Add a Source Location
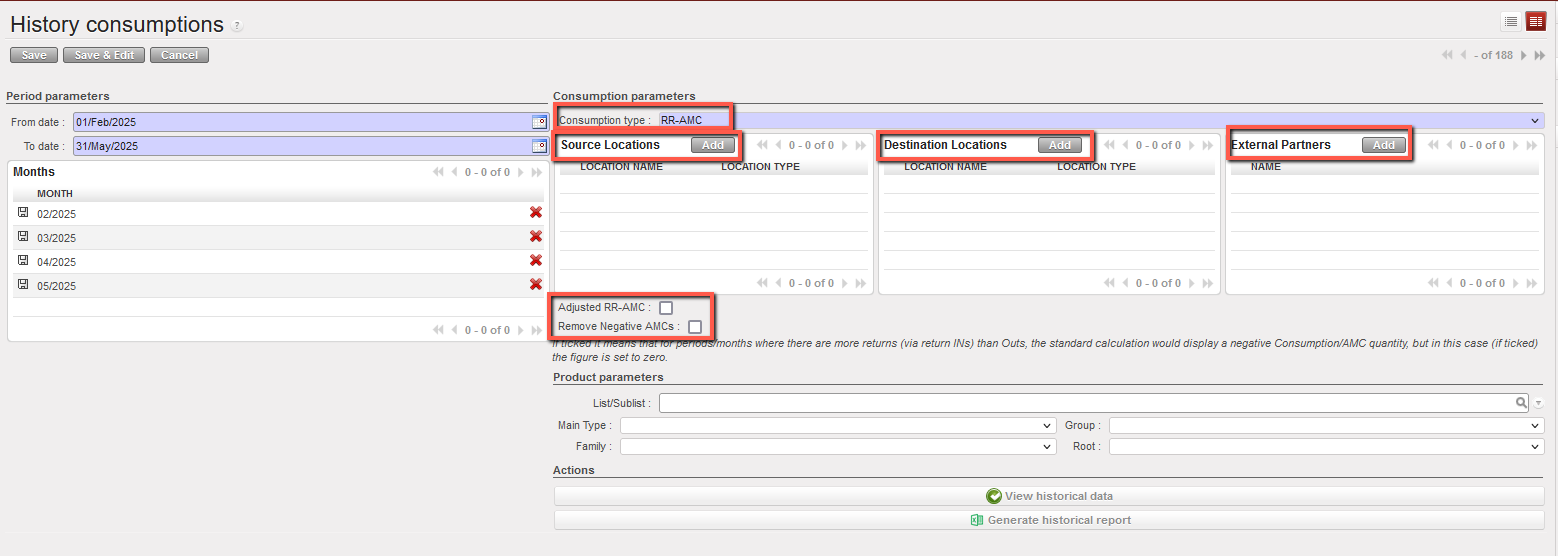 point(713,145)
